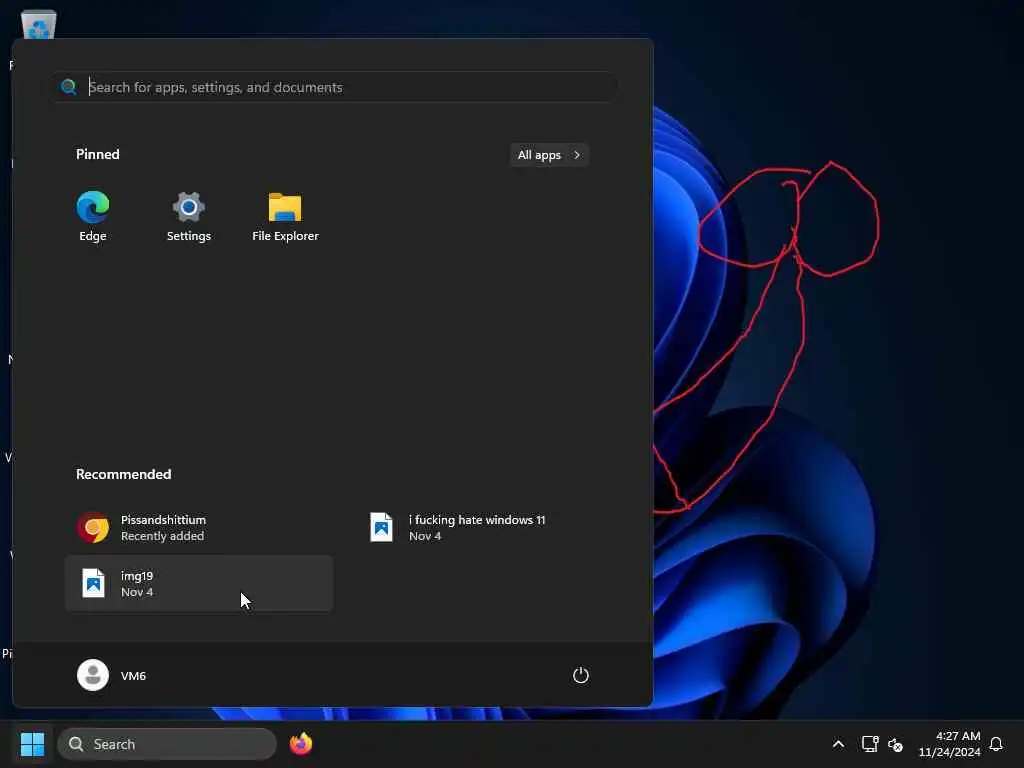Click the Windows Start button on taskbar
This screenshot has width=1024, height=768.
point(33,744)
